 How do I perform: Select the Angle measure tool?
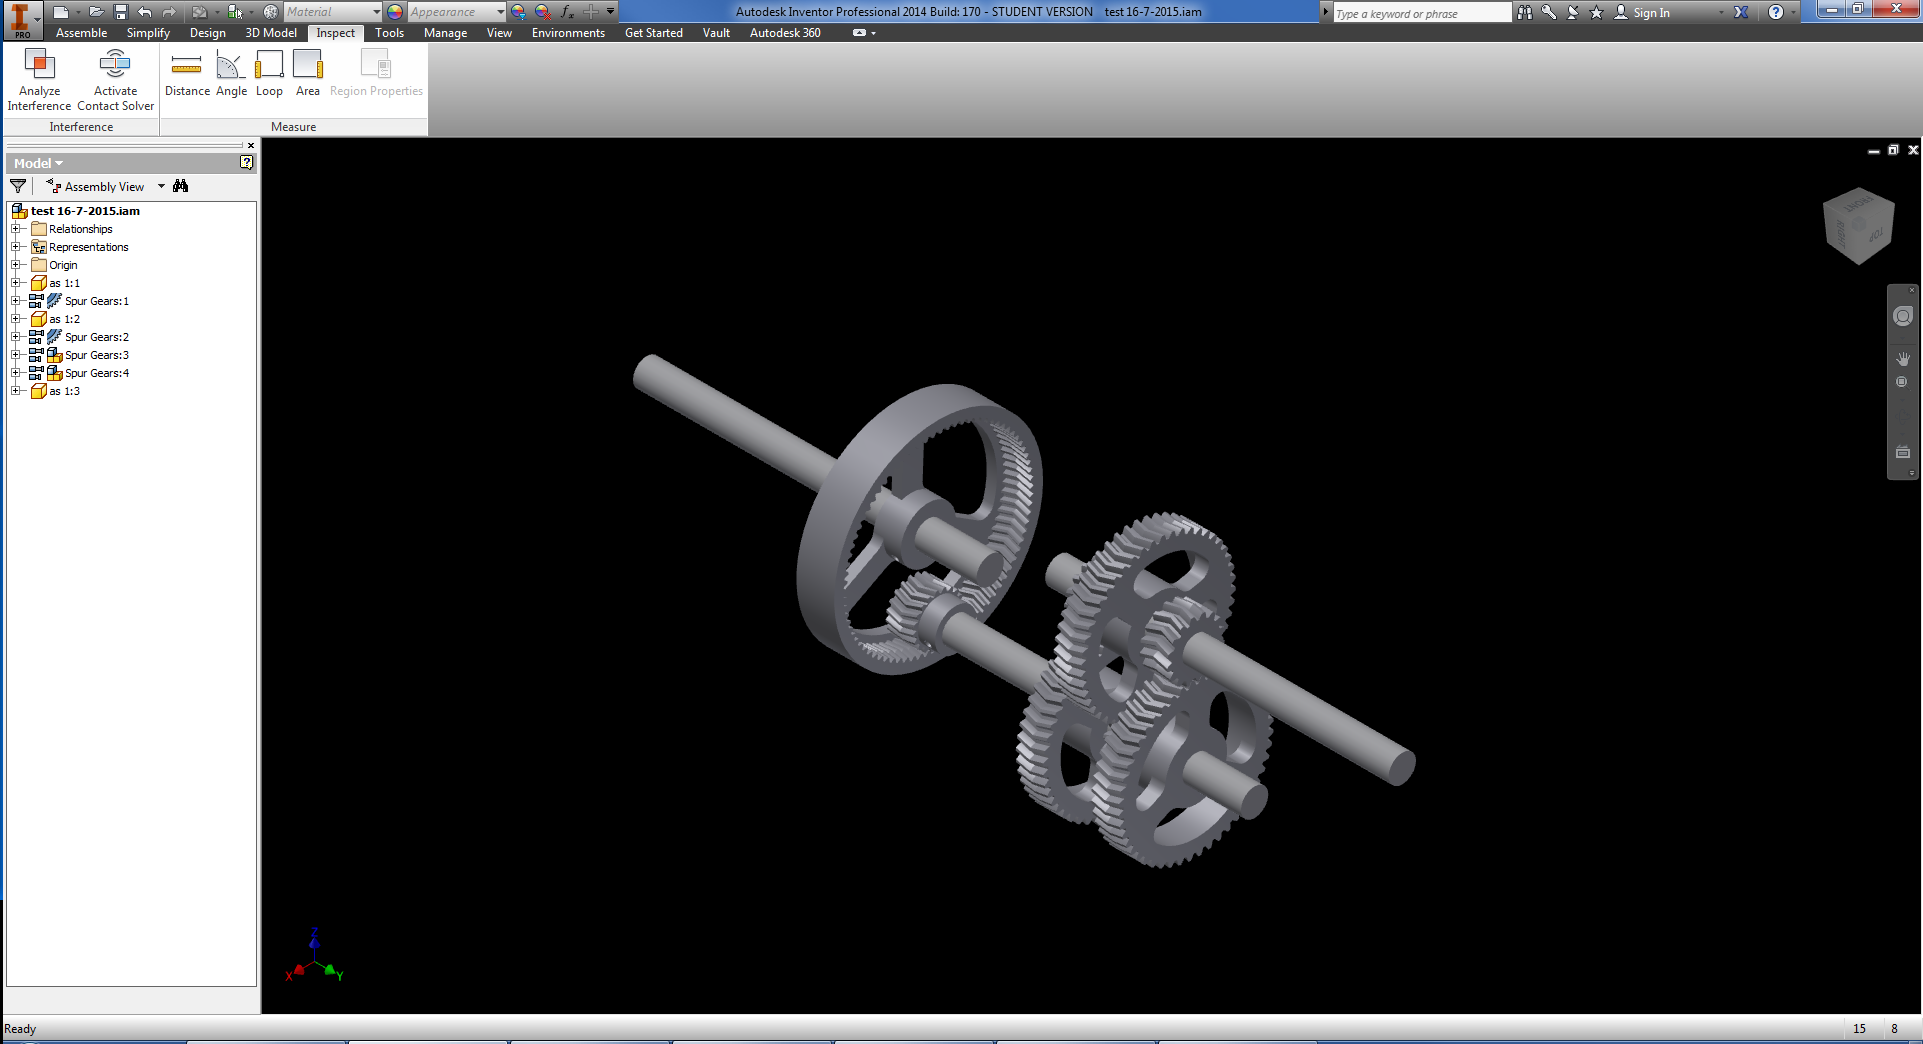pos(231,74)
